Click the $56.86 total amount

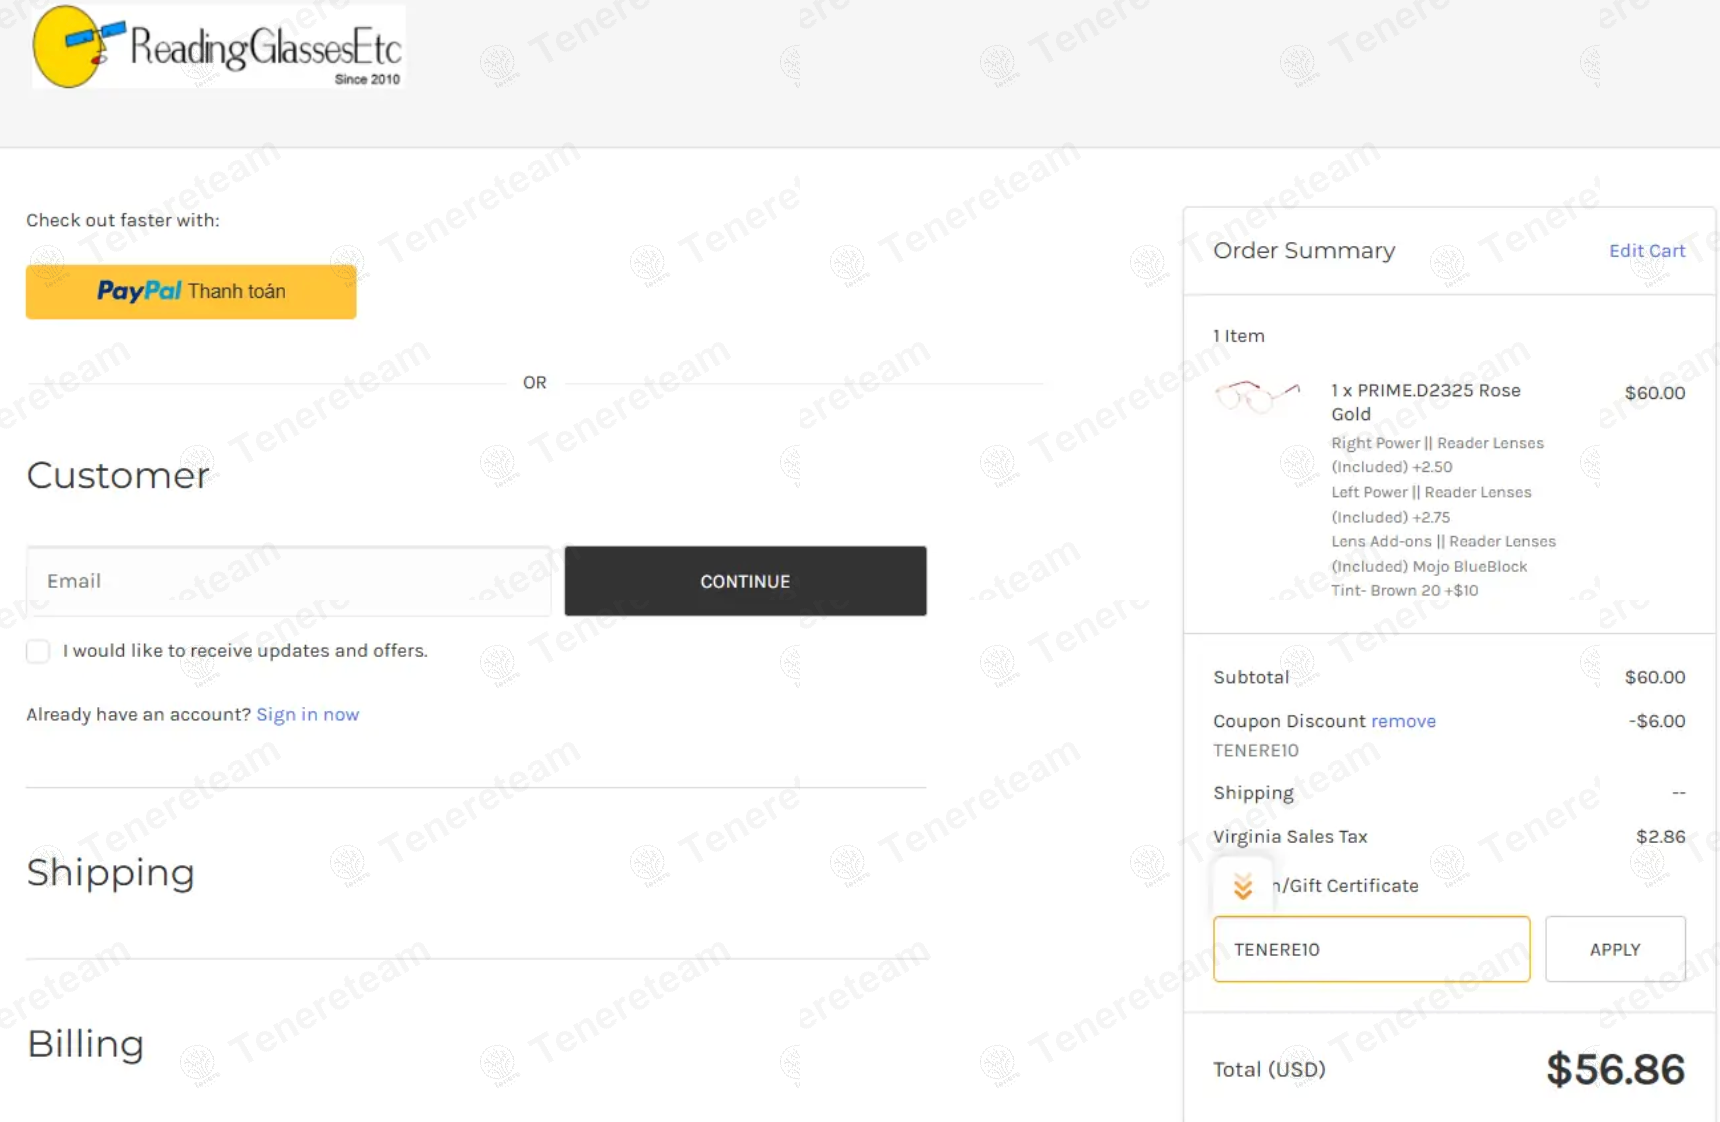point(1614,1069)
